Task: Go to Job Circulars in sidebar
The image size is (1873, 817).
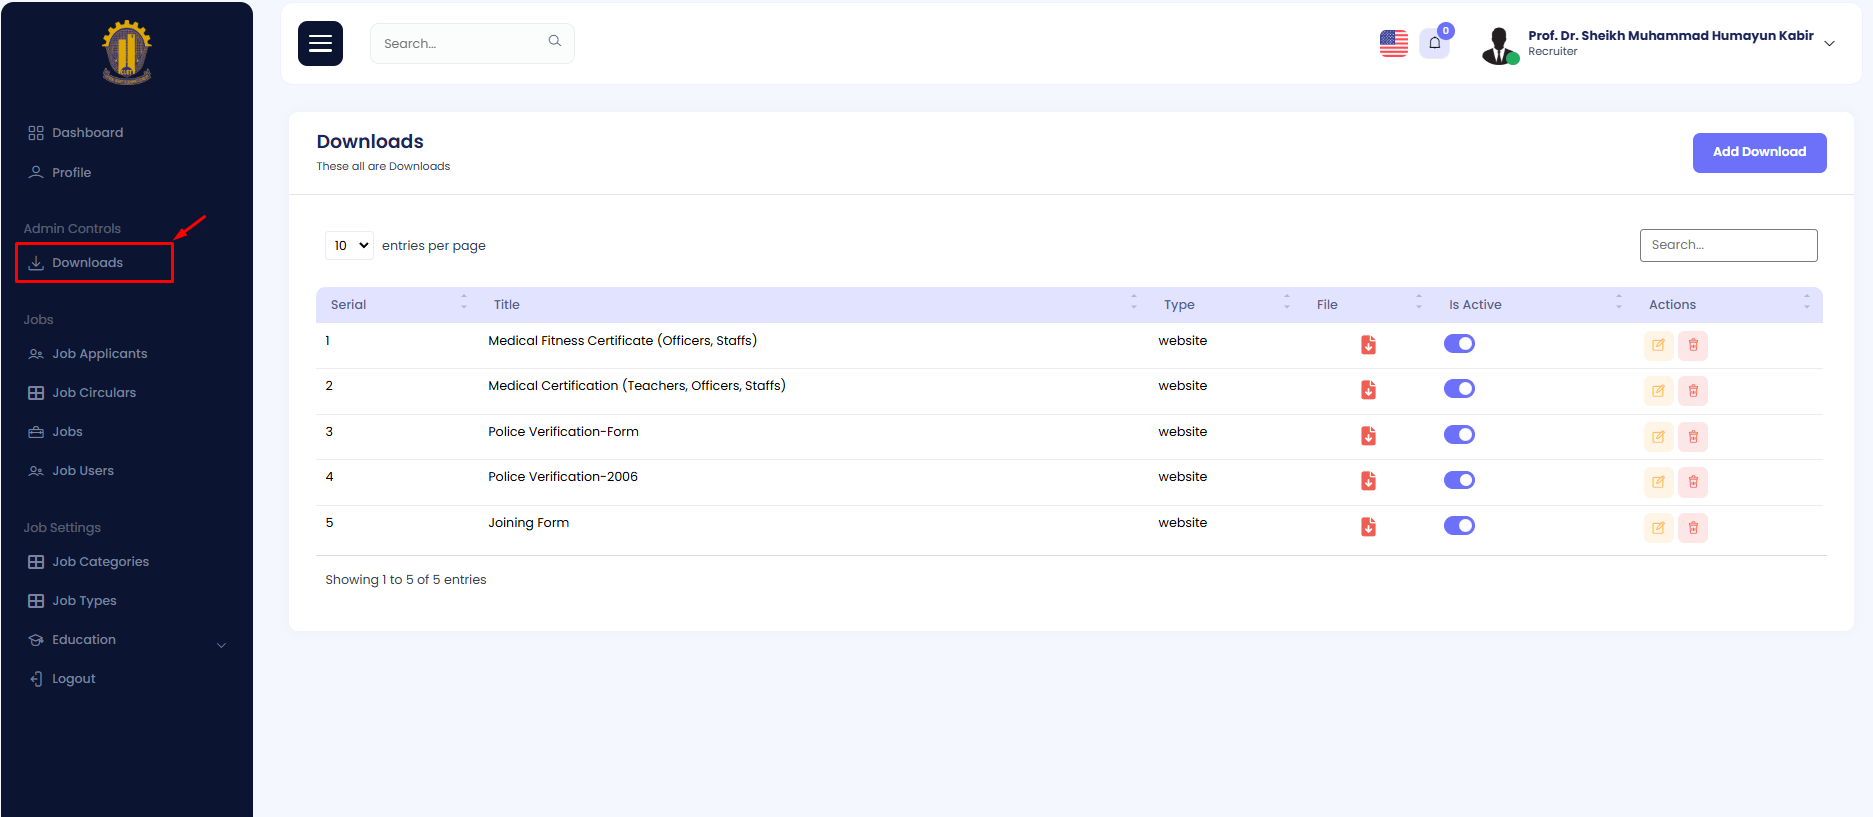Action: click(94, 393)
